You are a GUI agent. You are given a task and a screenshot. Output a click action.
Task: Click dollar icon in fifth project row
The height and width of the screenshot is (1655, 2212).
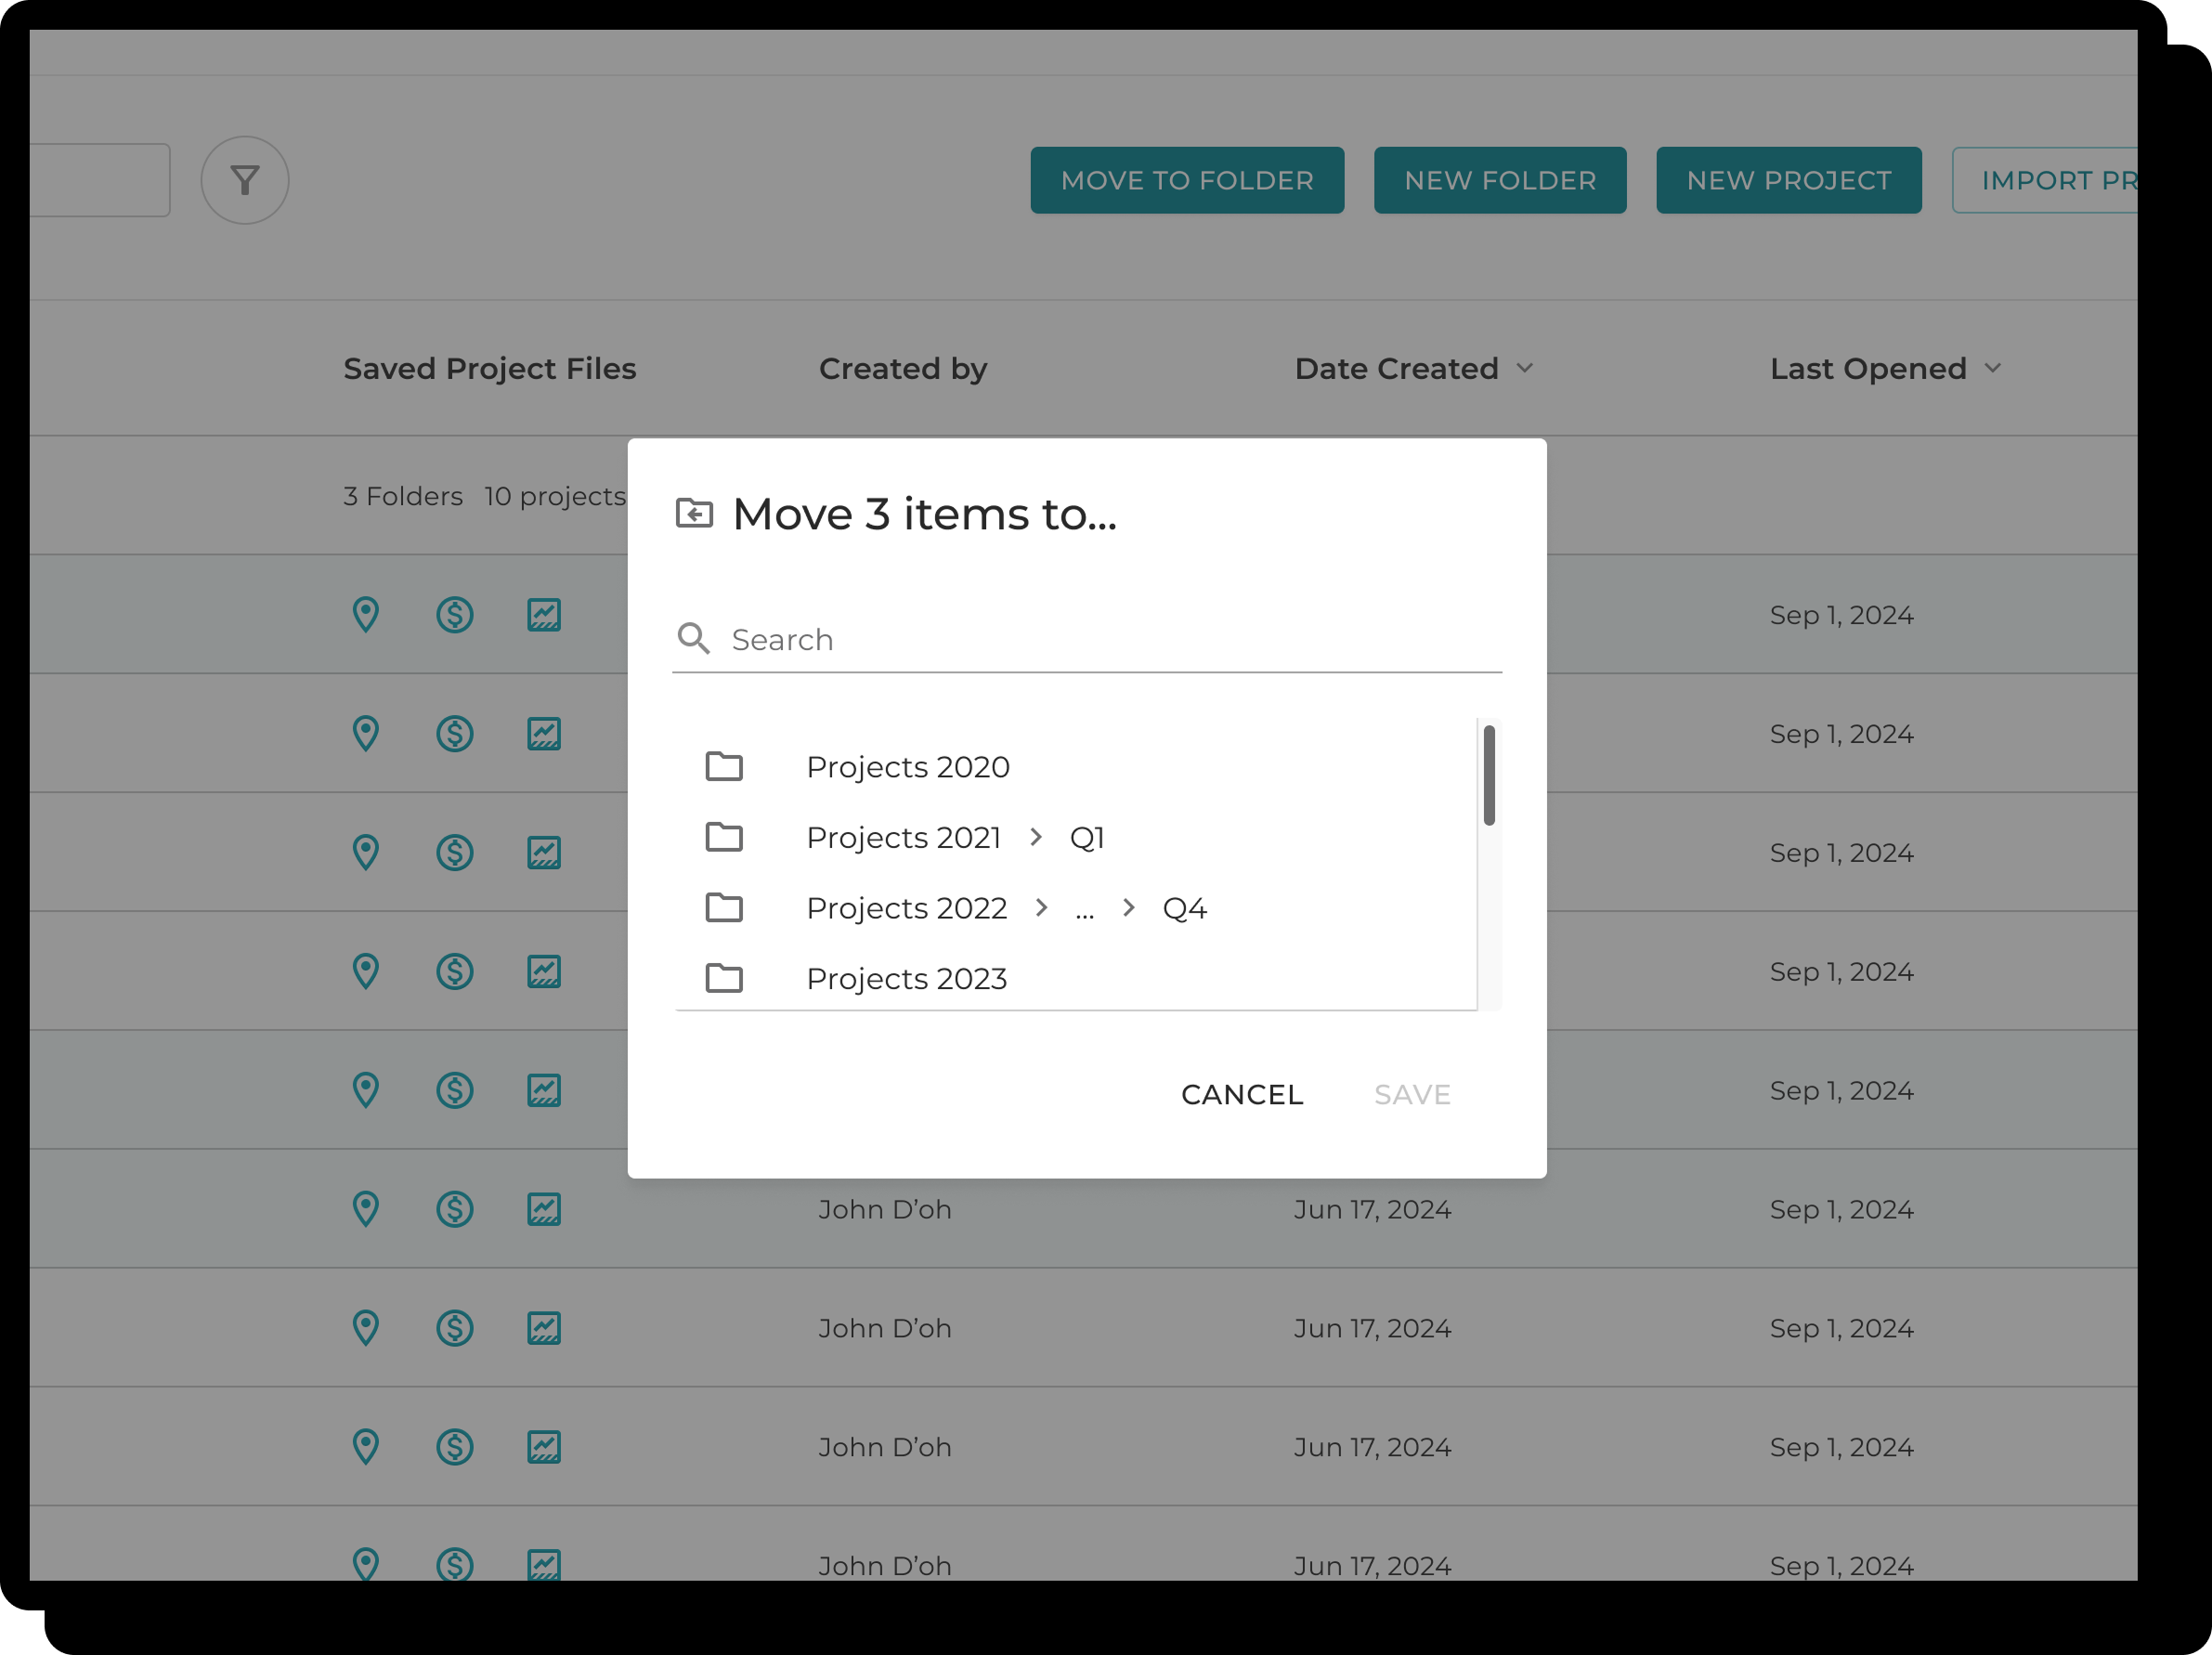click(x=454, y=1090)
